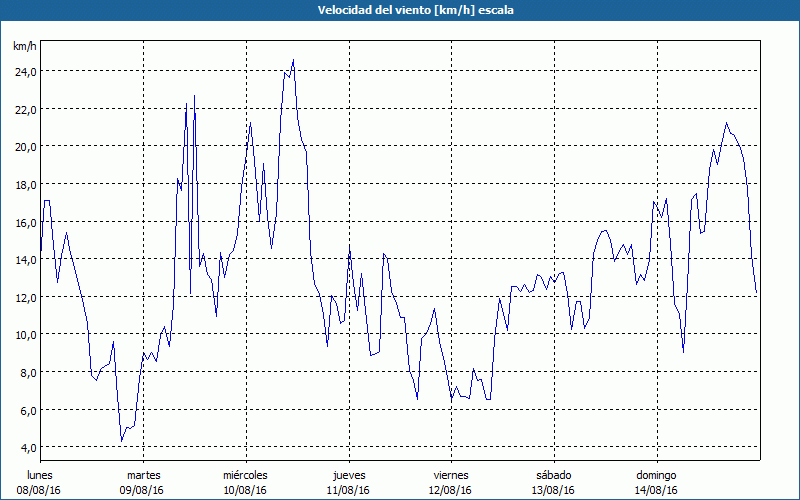Click the 6,0 y-axis label
Viewport: 800px width, 500px height.
pos(27,410)
